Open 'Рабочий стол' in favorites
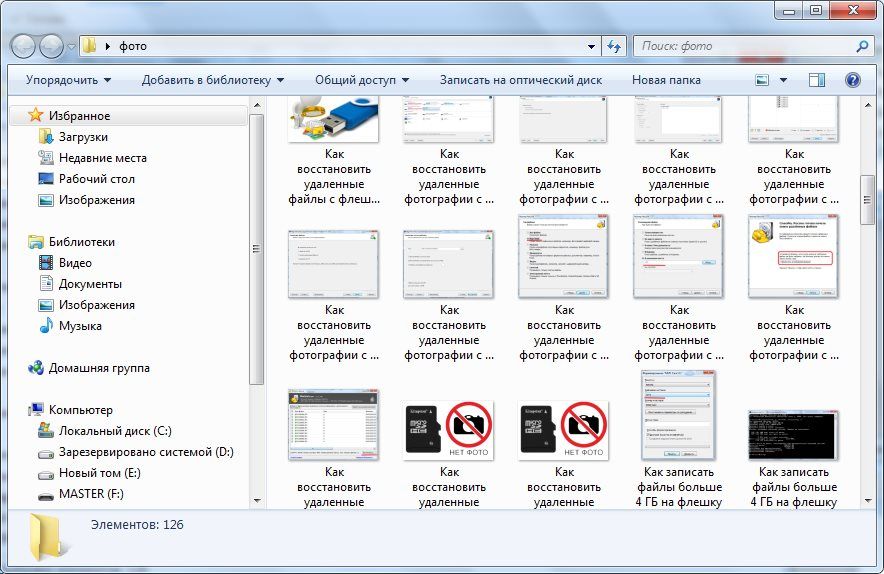Screen dimensions: 884x574 pyautogui.click(x=96, y=179)
